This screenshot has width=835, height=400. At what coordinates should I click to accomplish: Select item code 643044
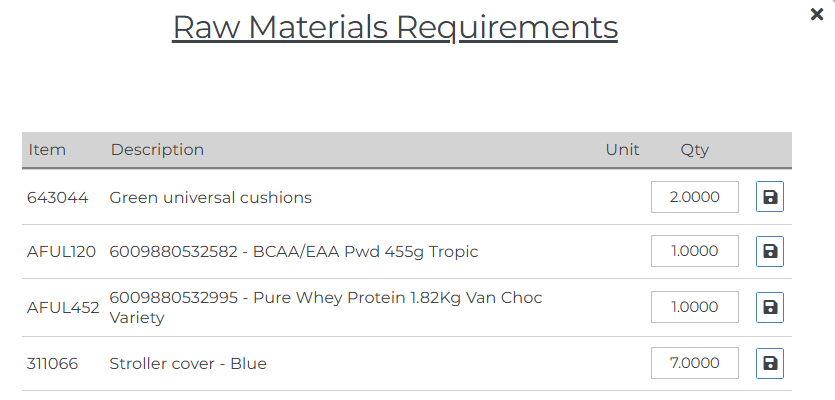tap(57, 198)
